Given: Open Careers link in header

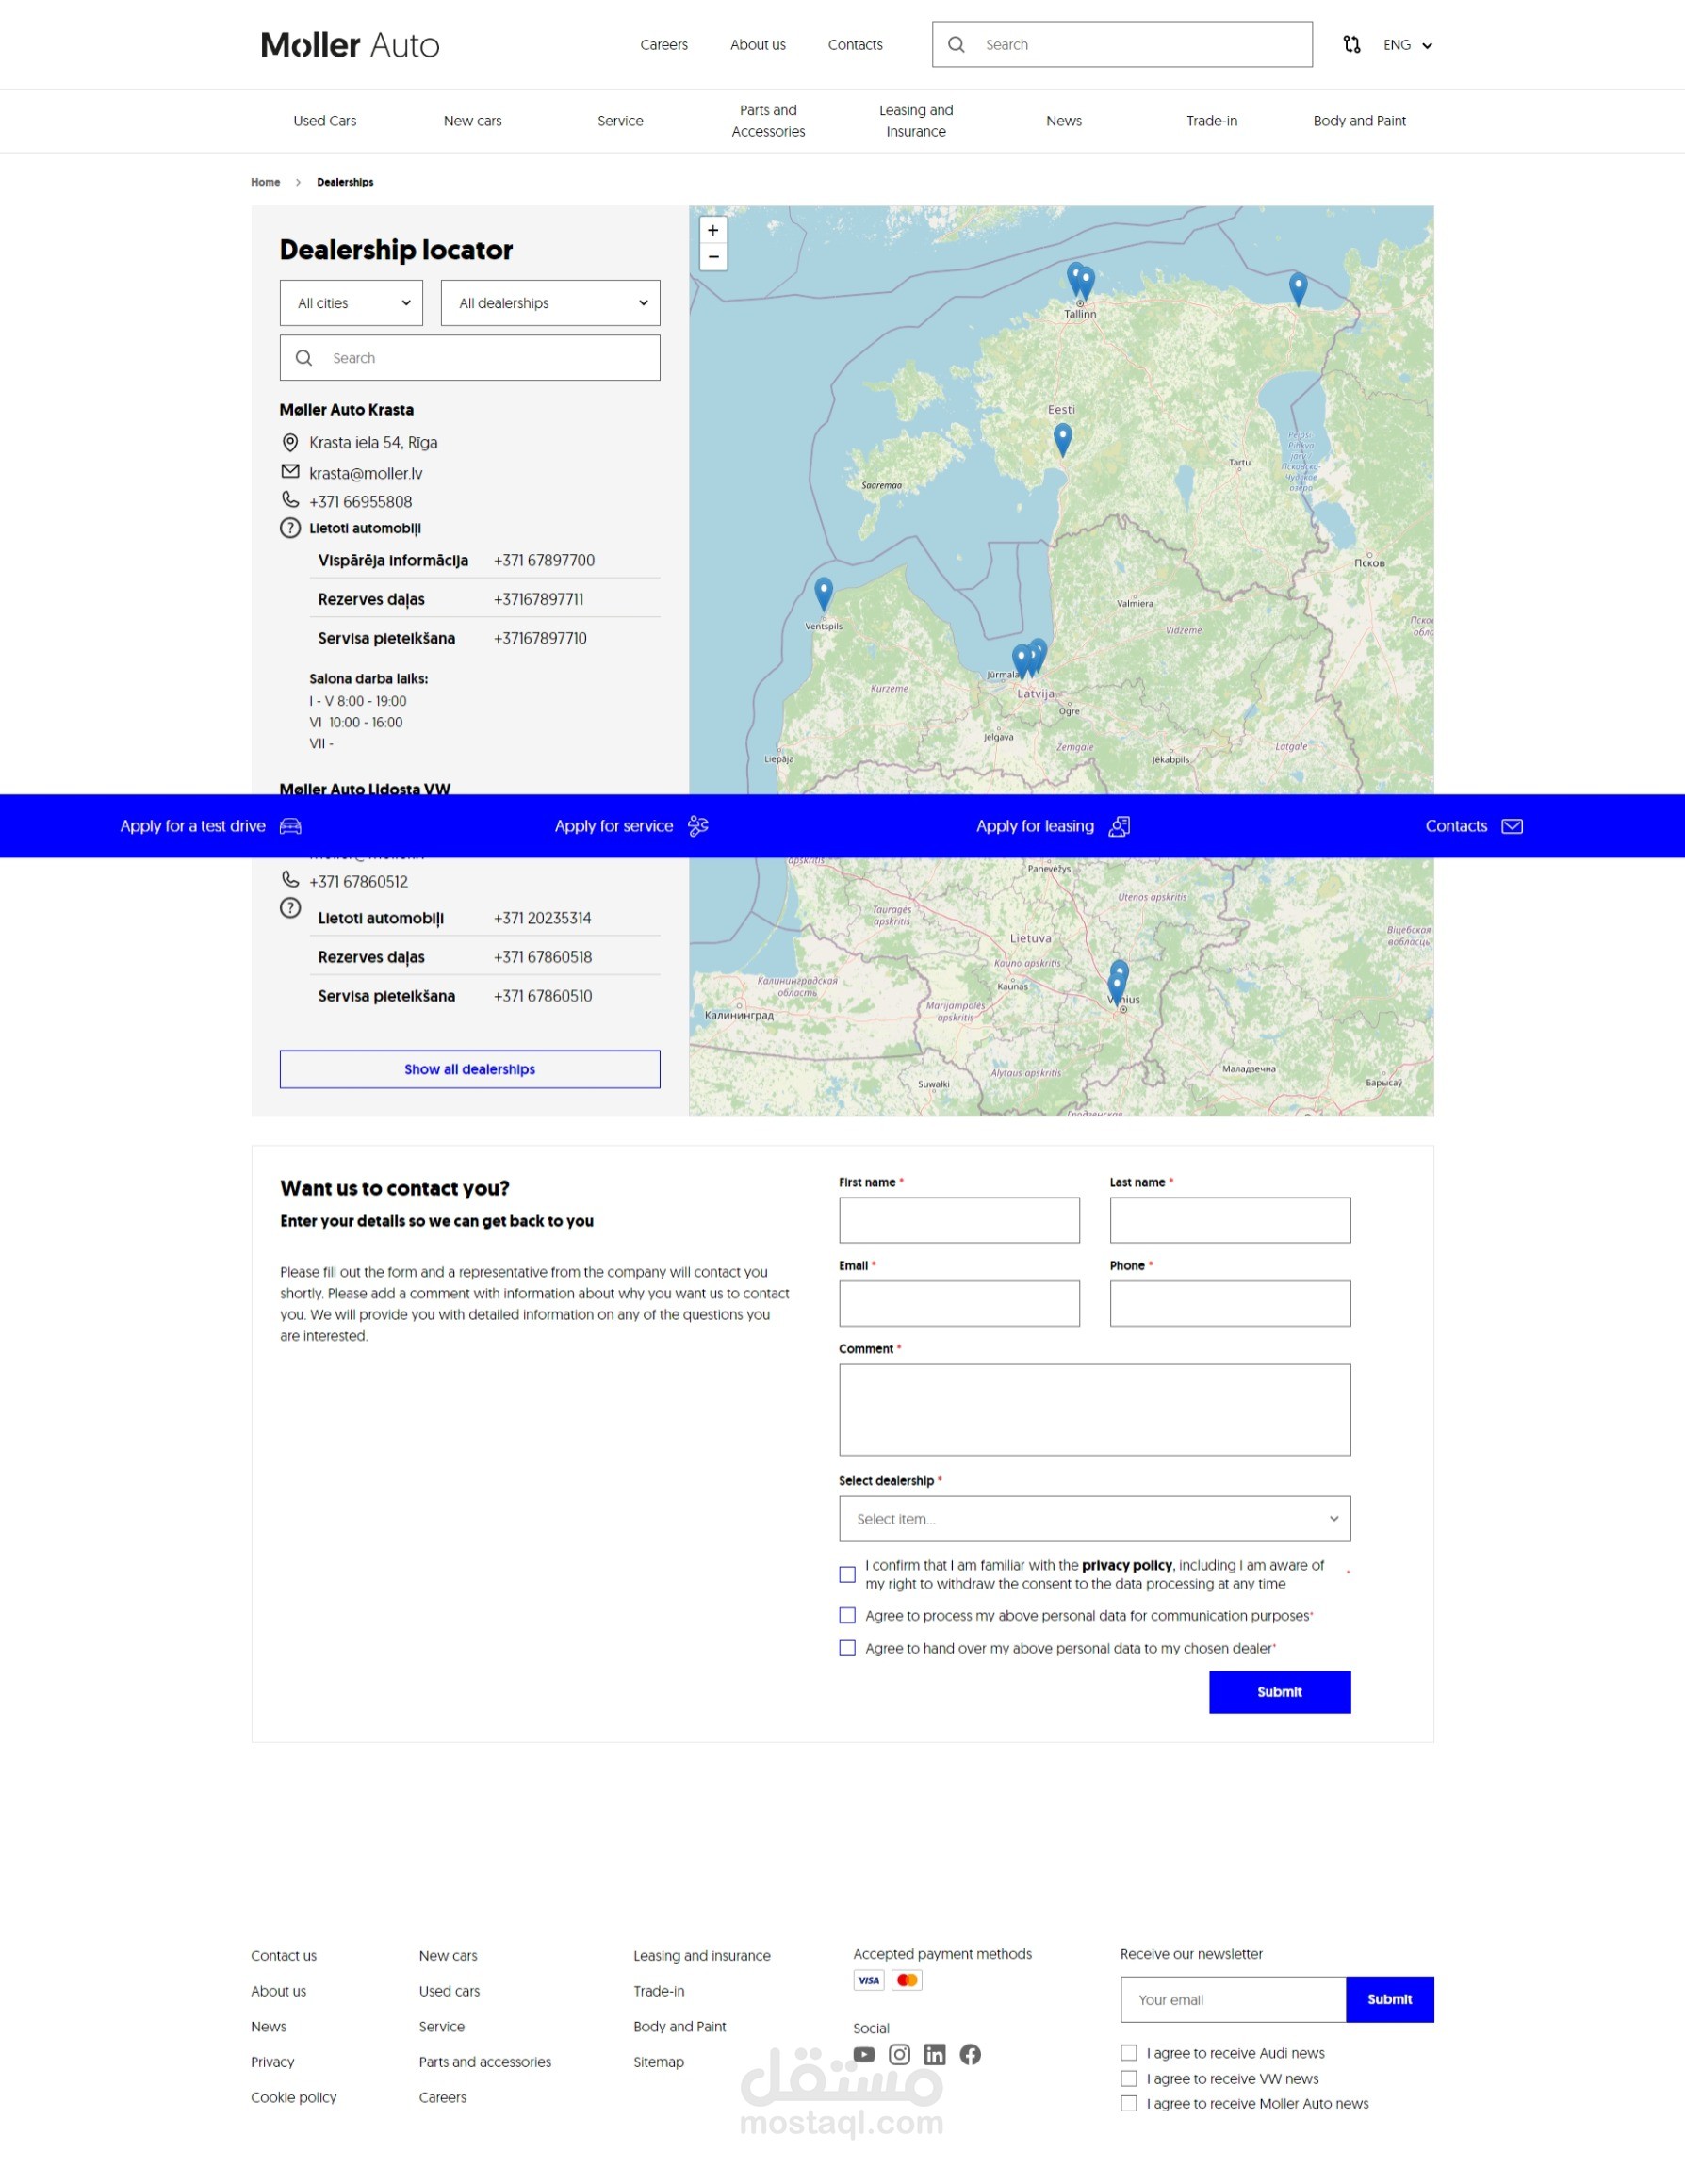Looking at the screenshot, I should pos(664,45).
